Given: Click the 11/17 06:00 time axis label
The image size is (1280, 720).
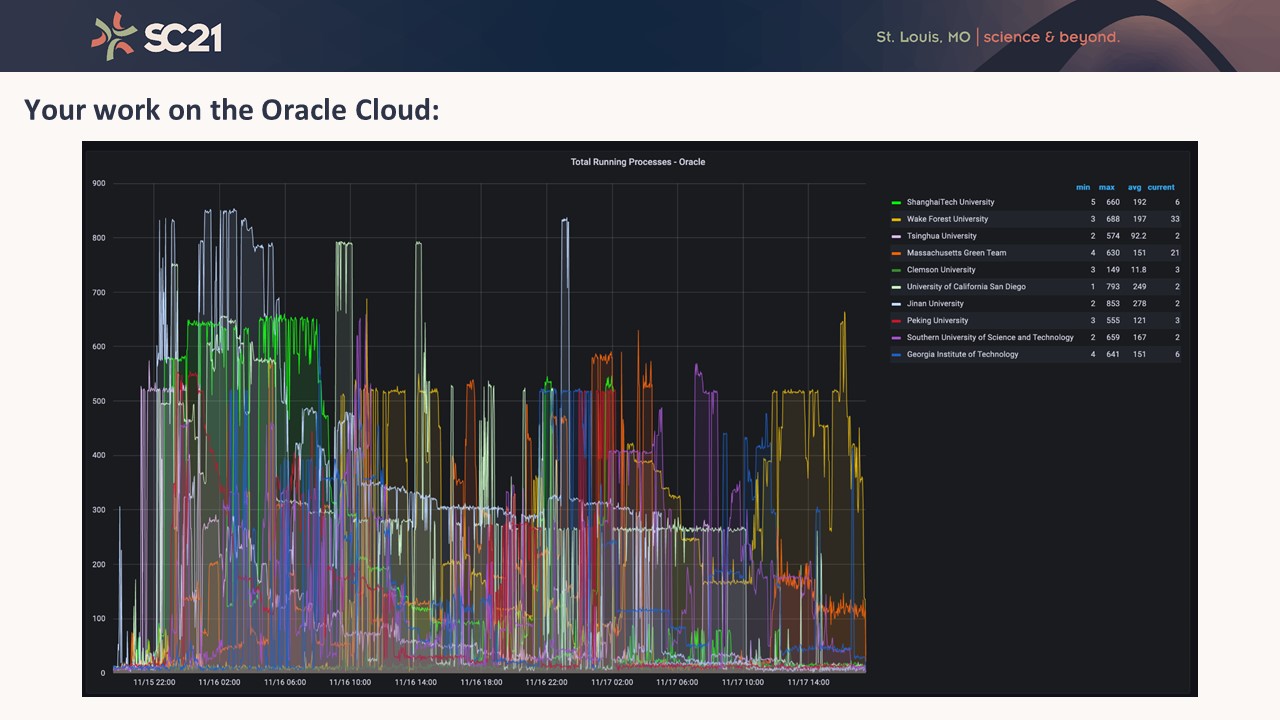Looking at the screenshot, I should pos(677,683).
